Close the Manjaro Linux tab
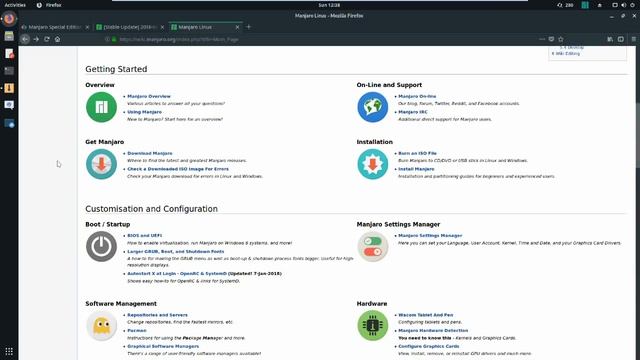Screen dimensions: 640x360 (x=237, y=27)
